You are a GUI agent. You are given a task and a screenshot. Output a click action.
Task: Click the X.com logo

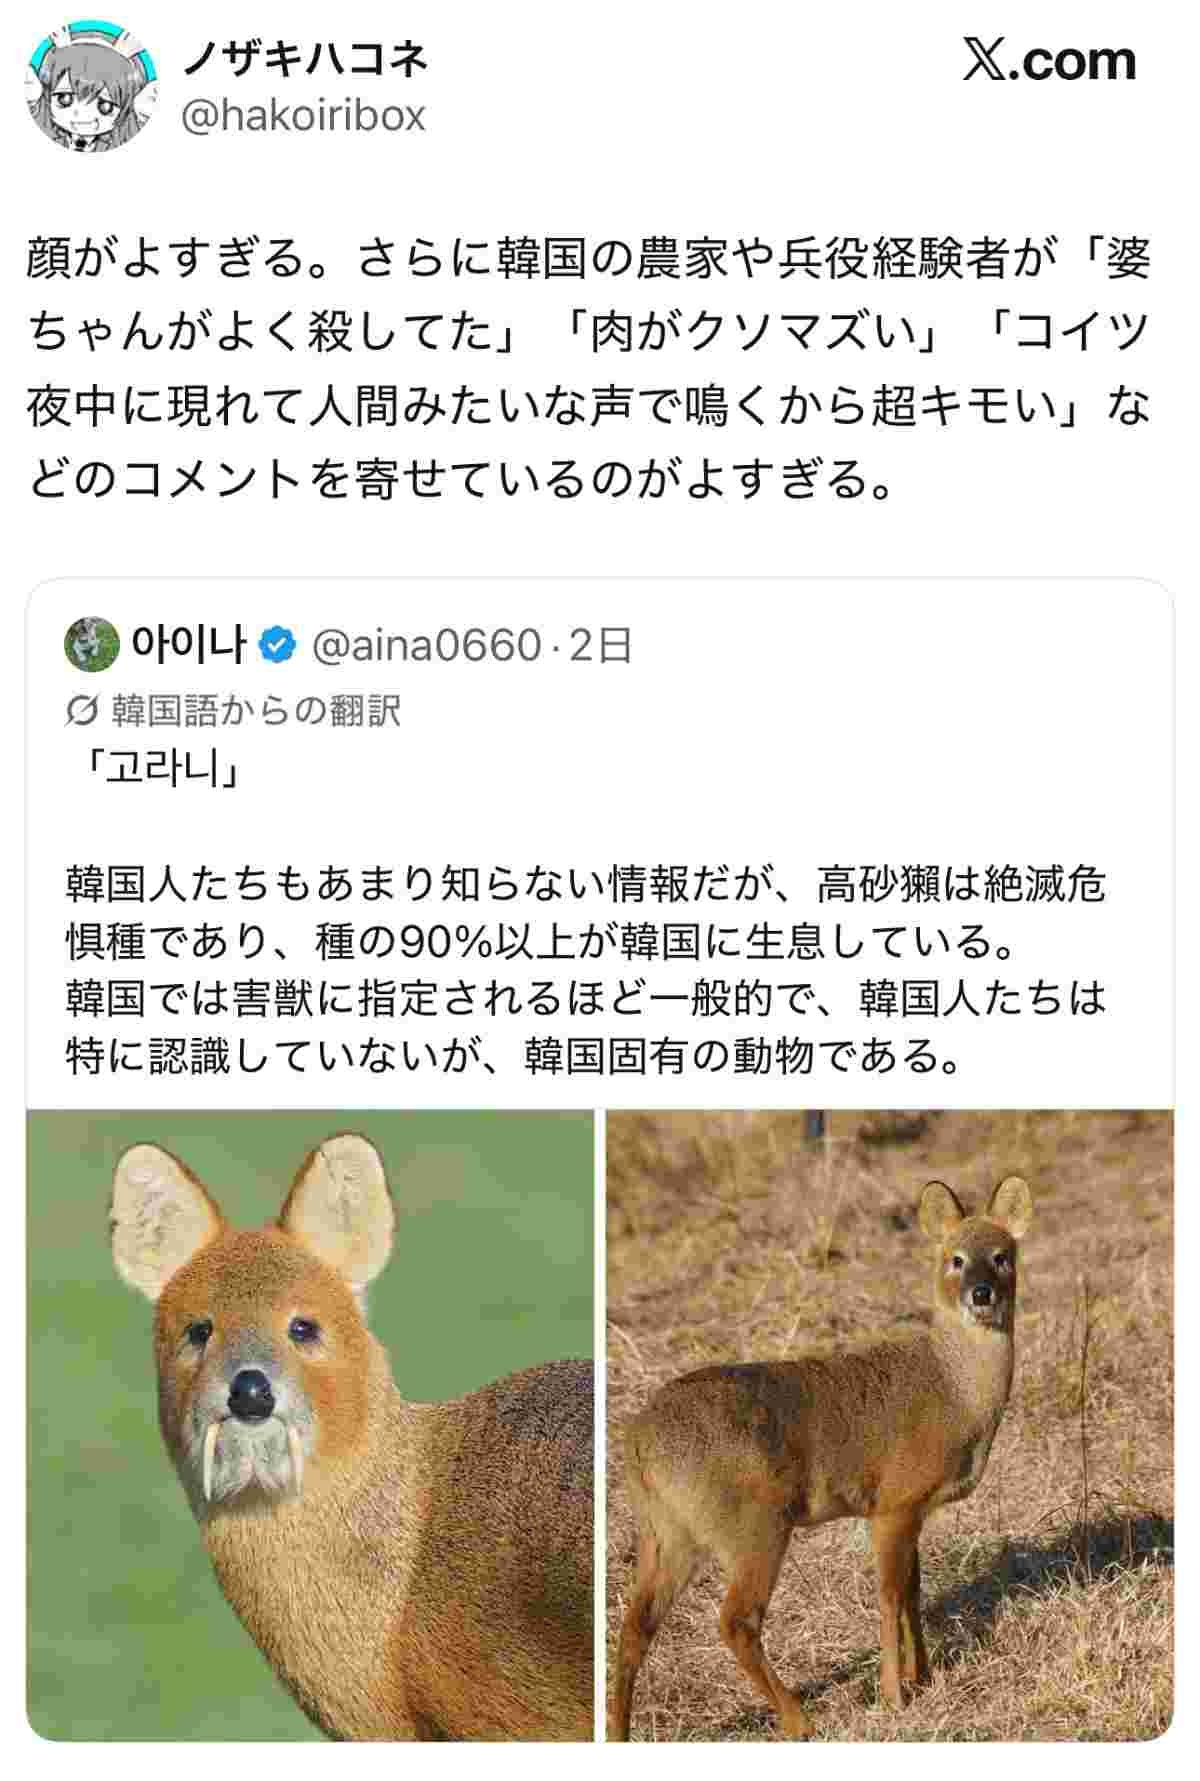click(1049, 62)
